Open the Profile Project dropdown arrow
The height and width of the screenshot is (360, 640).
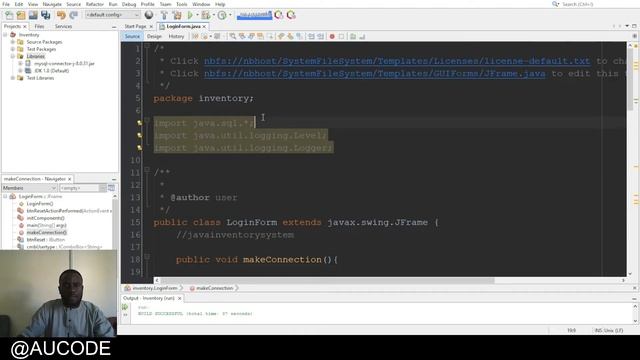tap(230, 15)
